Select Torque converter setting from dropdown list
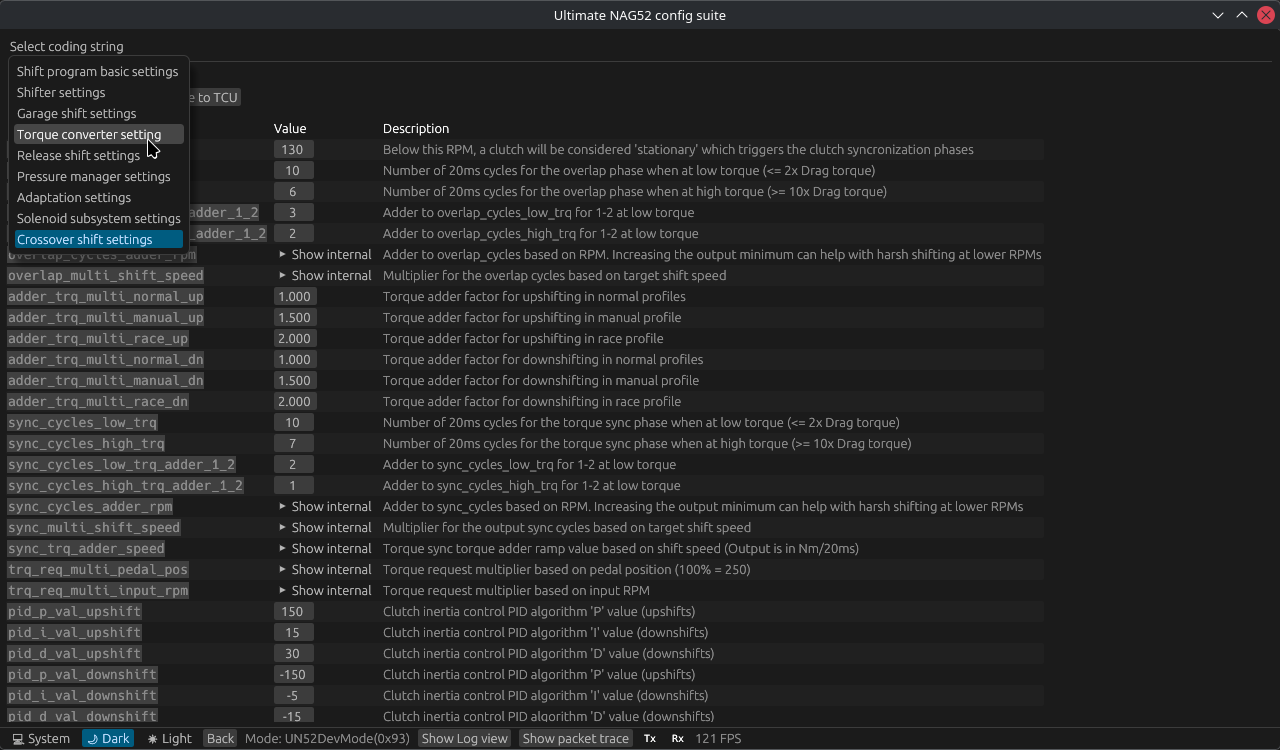1280x750 pixels. coord(89,134)
